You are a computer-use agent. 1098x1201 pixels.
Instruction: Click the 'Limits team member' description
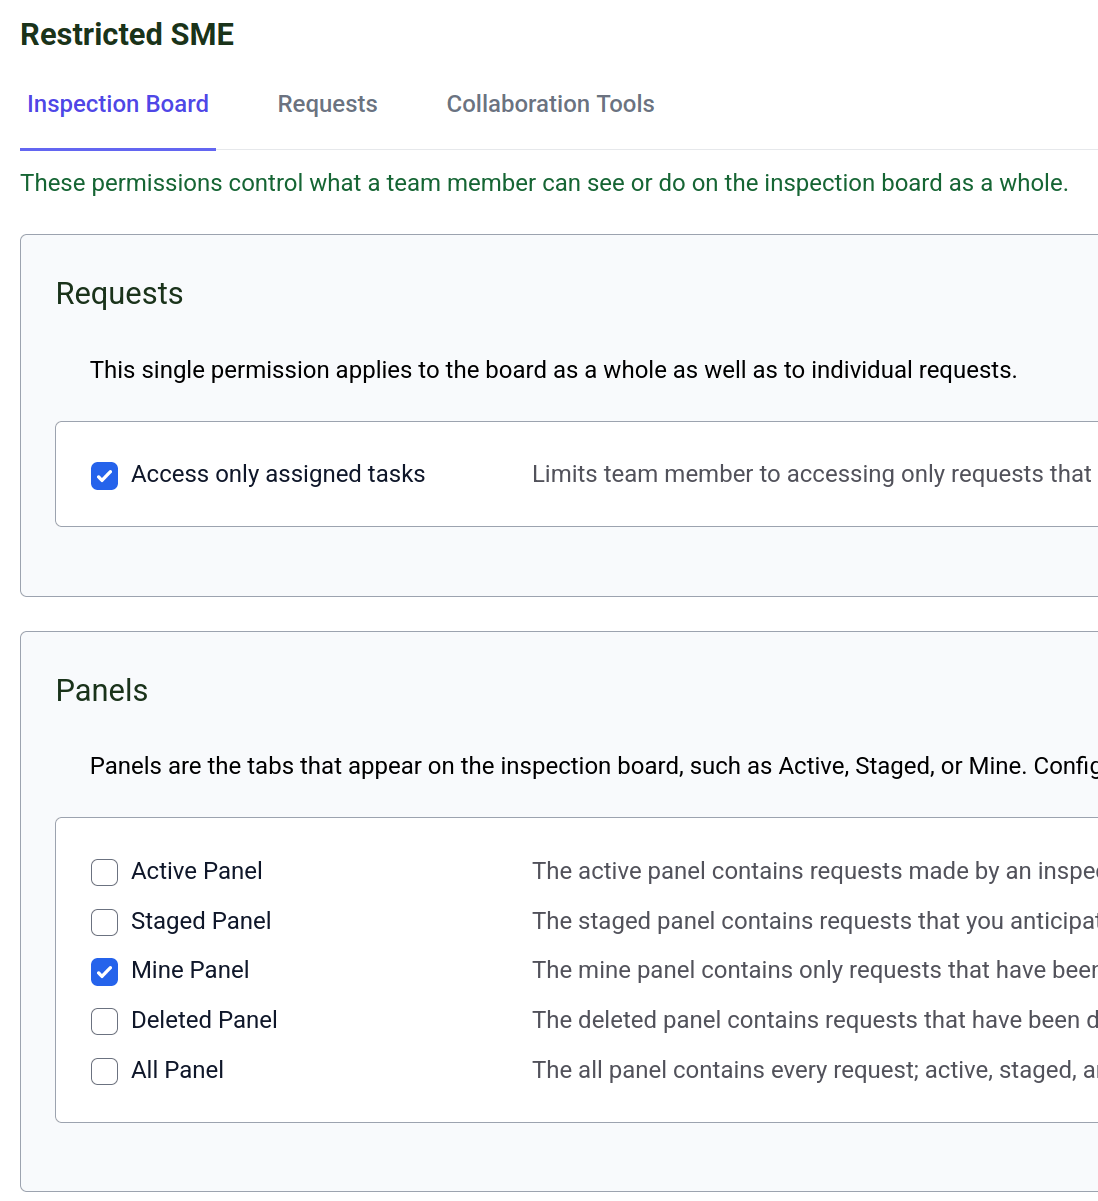coord(811,474)
